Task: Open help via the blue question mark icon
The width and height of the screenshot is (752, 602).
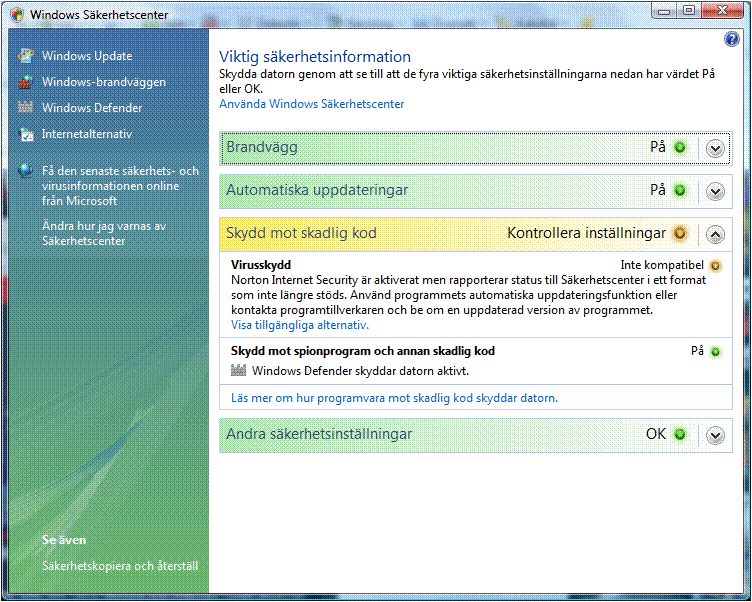Action: (x=731, y=39)
